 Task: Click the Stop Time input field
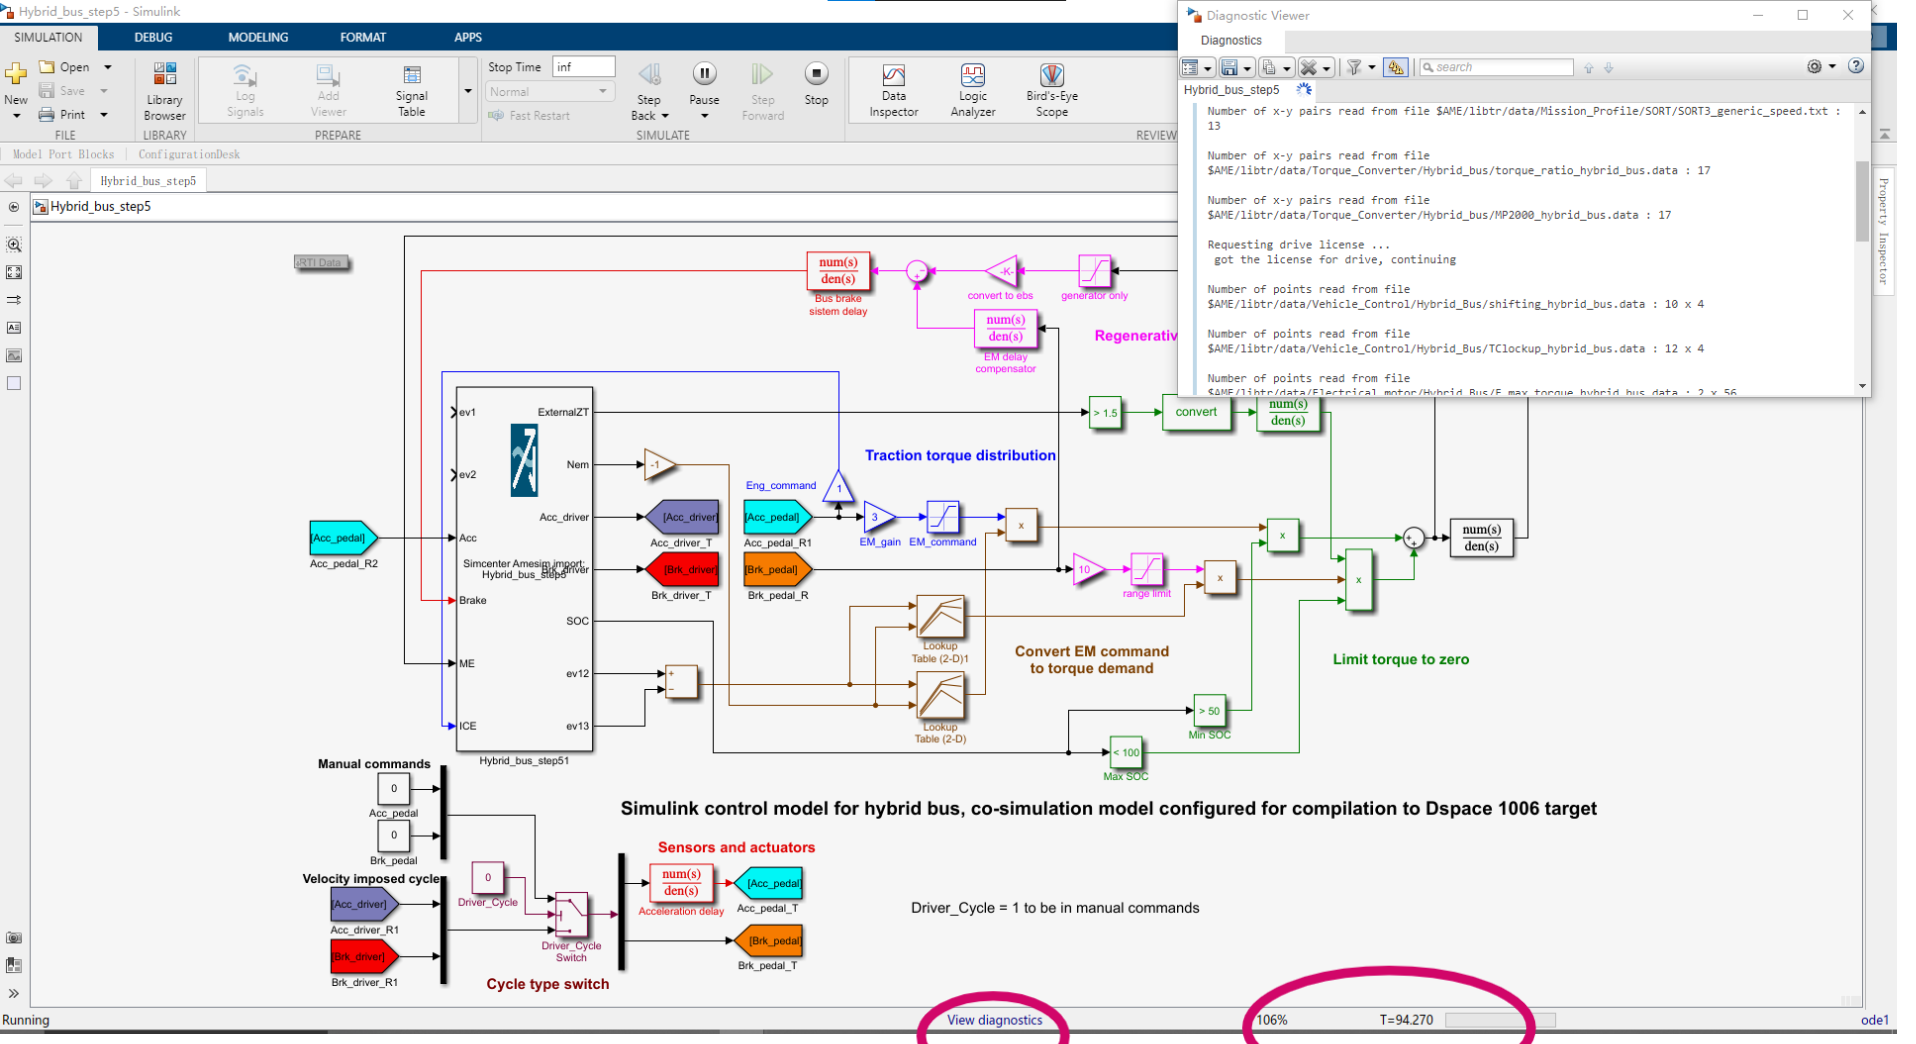[x=583, y=66]
